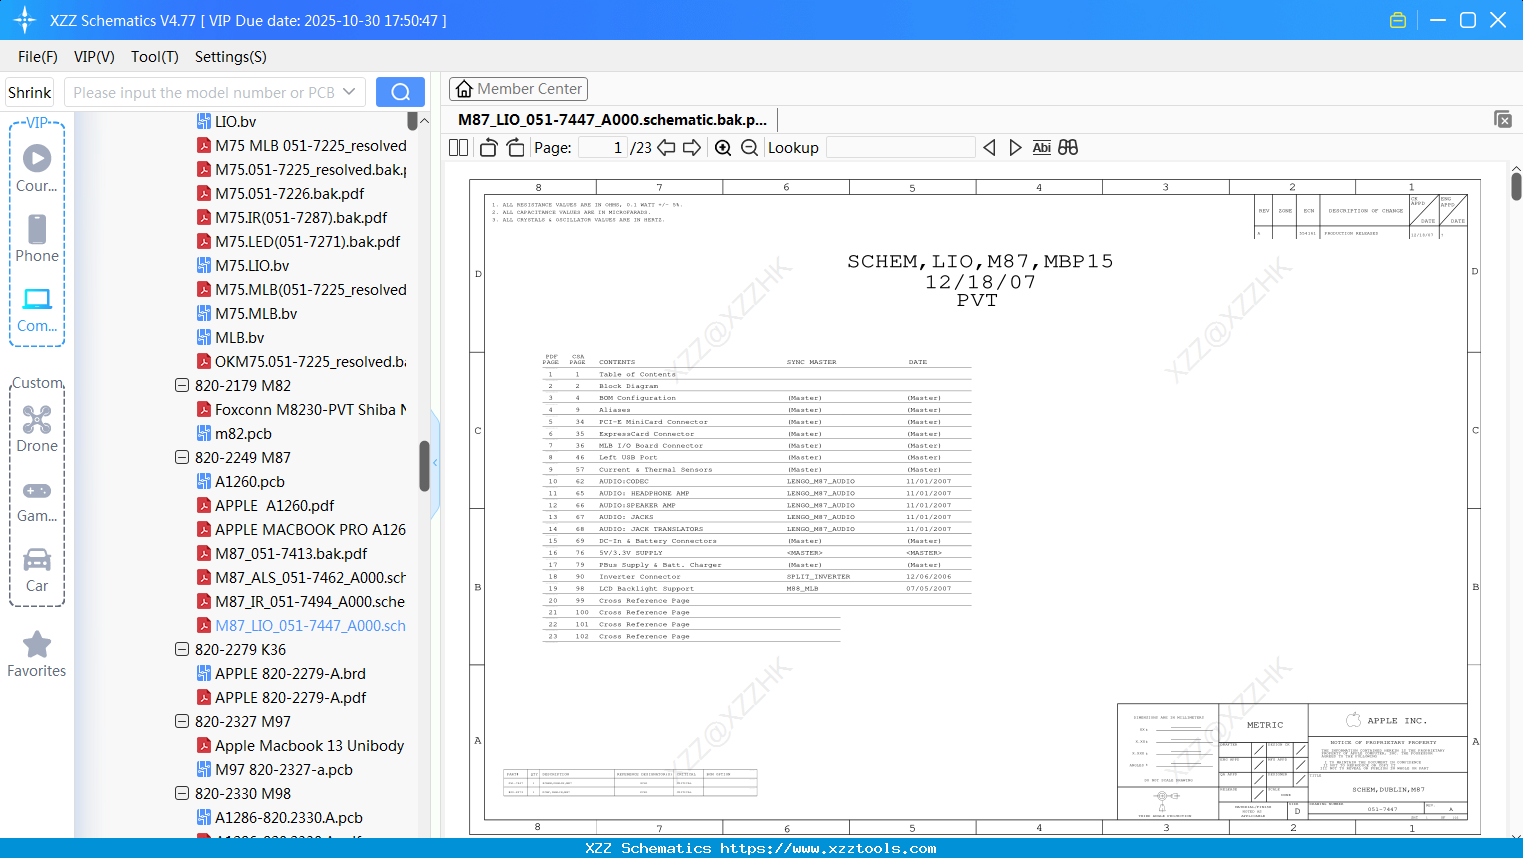
Task: Open M87_051-7413.bak.pdf file
Action: point(291,554)
